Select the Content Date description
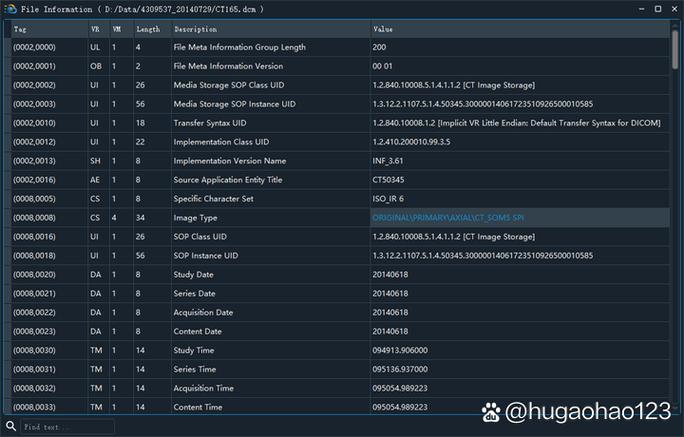 click(197, 331)
